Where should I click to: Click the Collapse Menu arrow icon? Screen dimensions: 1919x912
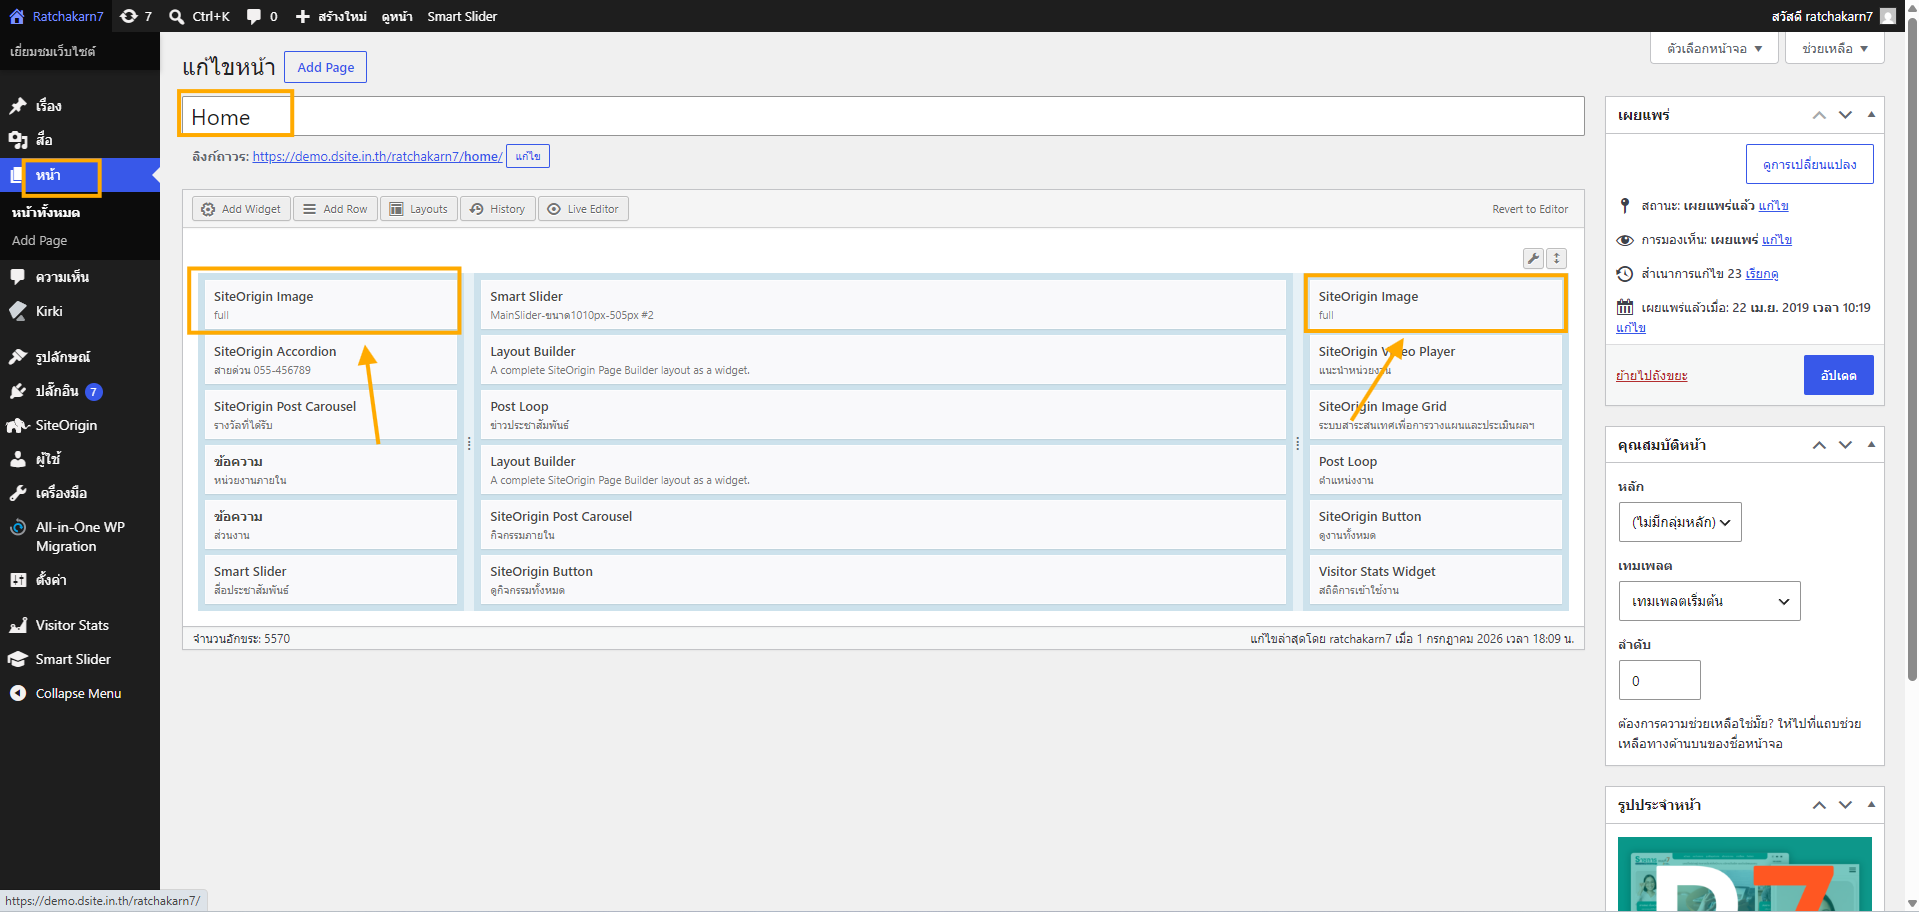point(18,693)
